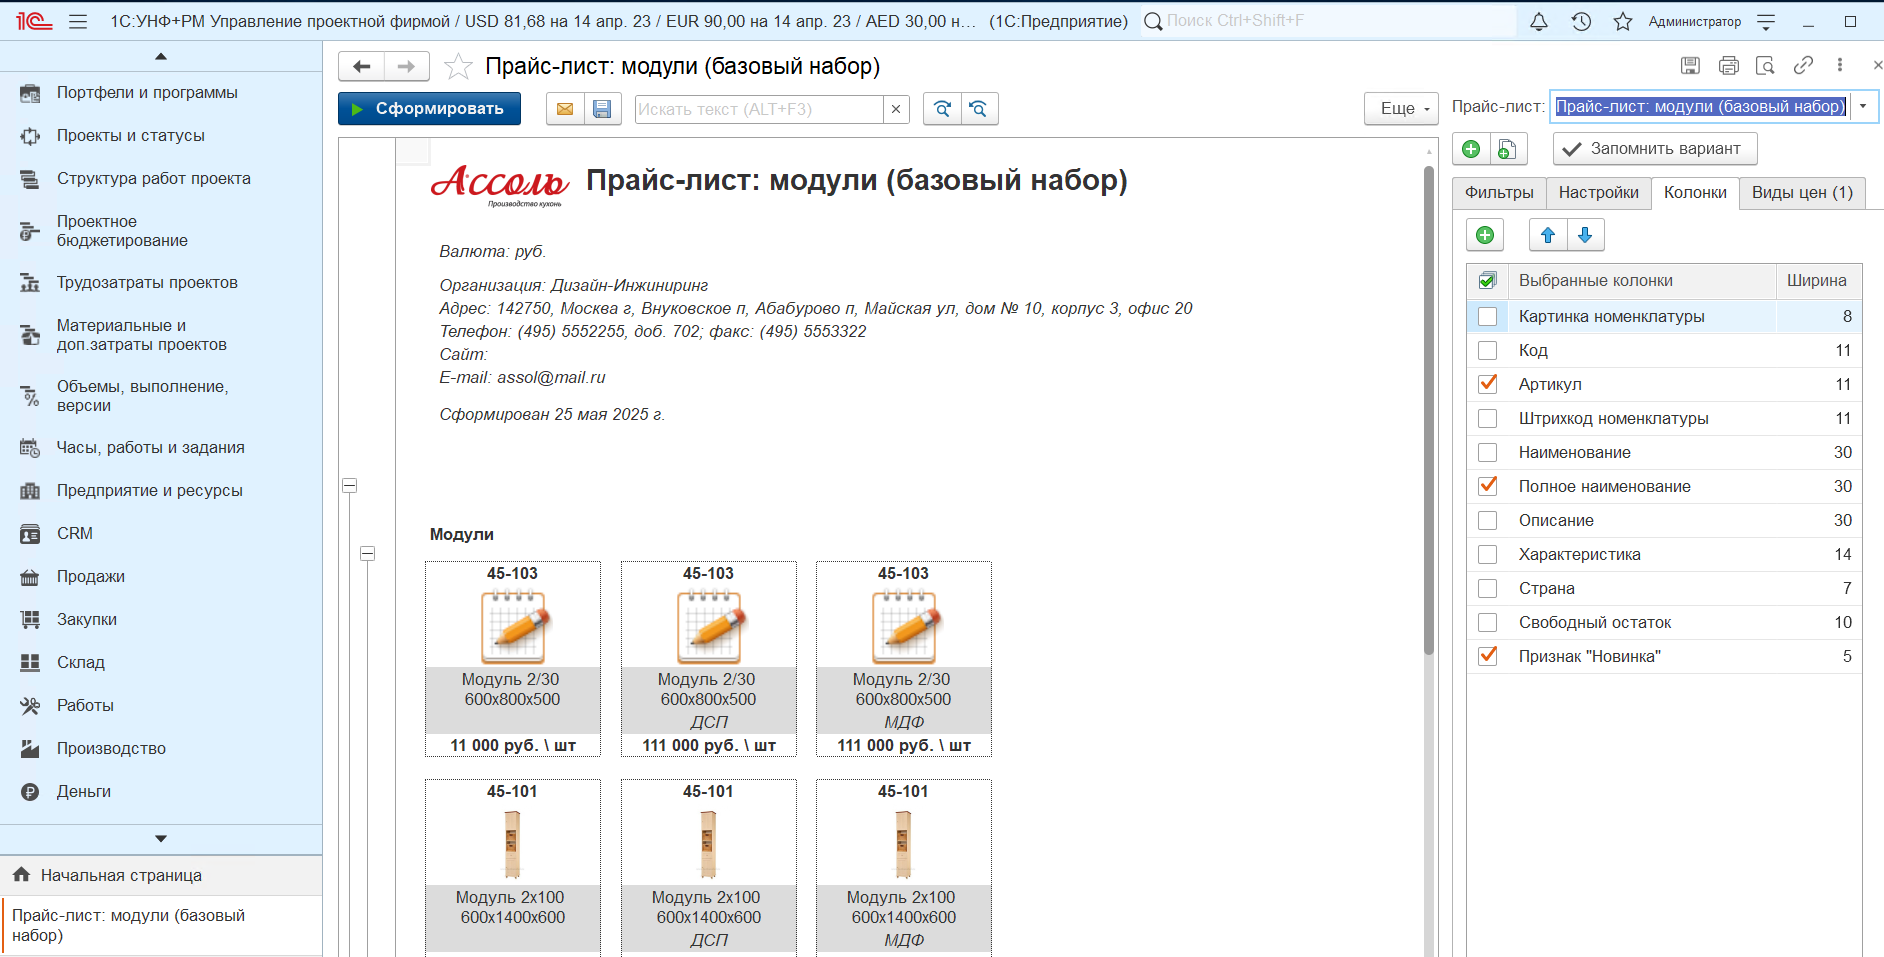Move the selected column up with the arrow

click(x=1548, y=235)
